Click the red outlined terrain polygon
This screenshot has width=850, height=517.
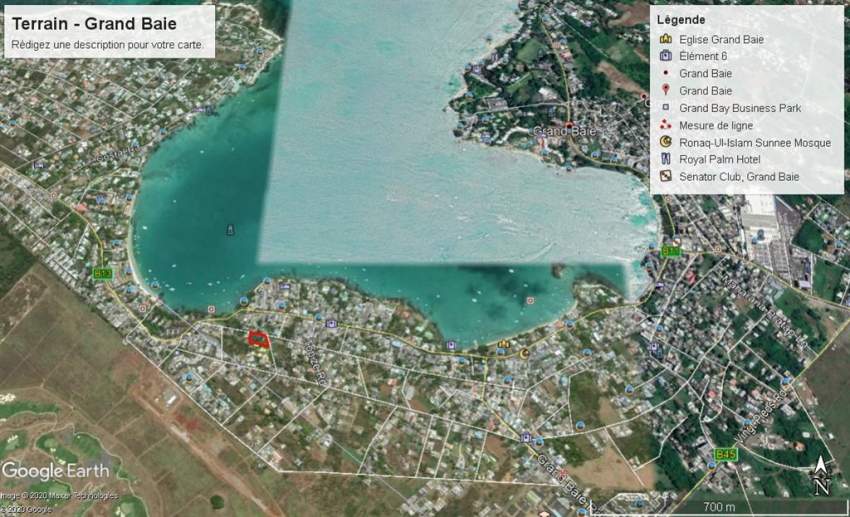point(260,339)
